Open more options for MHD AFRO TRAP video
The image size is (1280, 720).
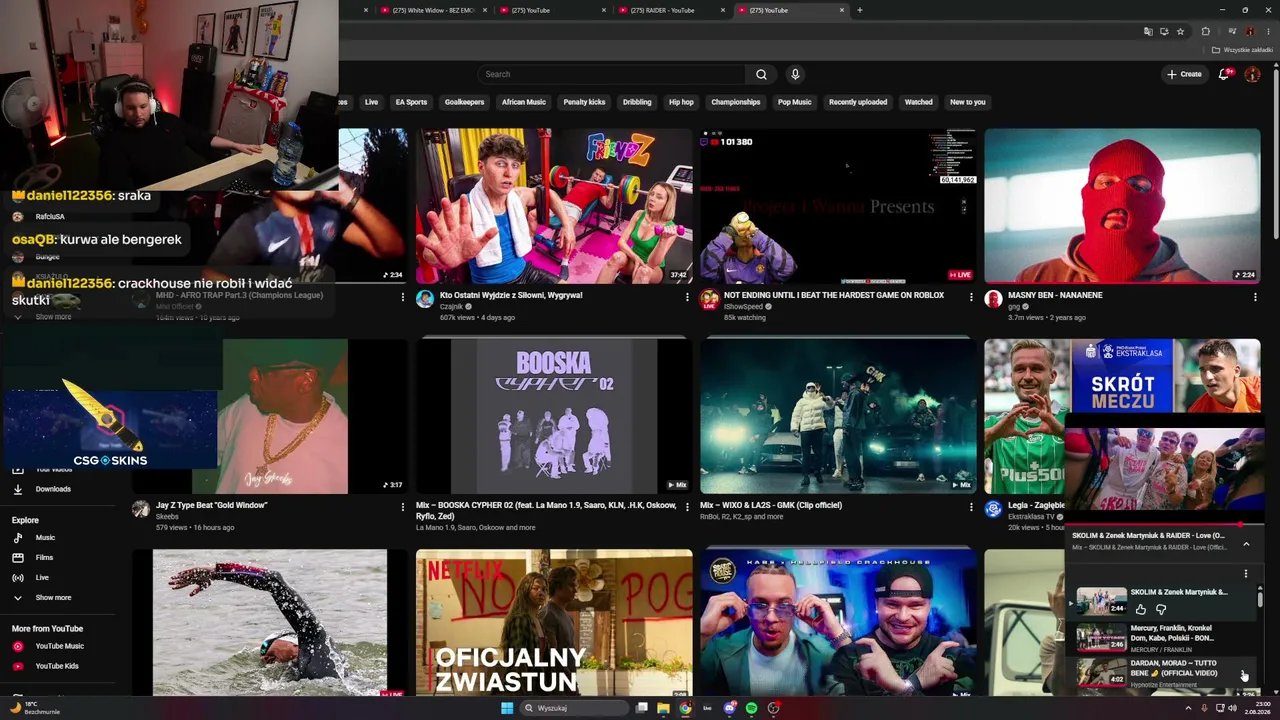tap(403, 297)
